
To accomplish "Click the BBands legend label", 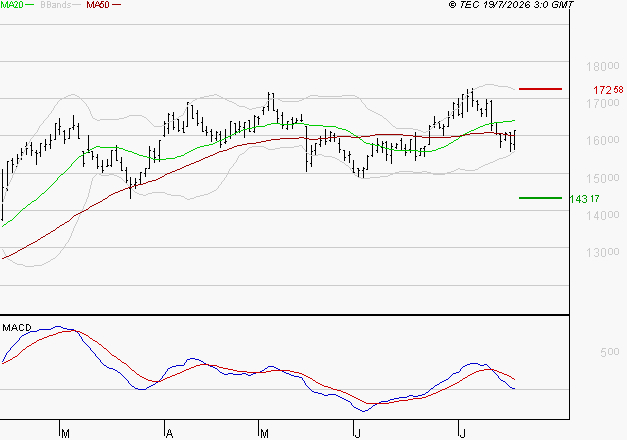I will [56, 5].
